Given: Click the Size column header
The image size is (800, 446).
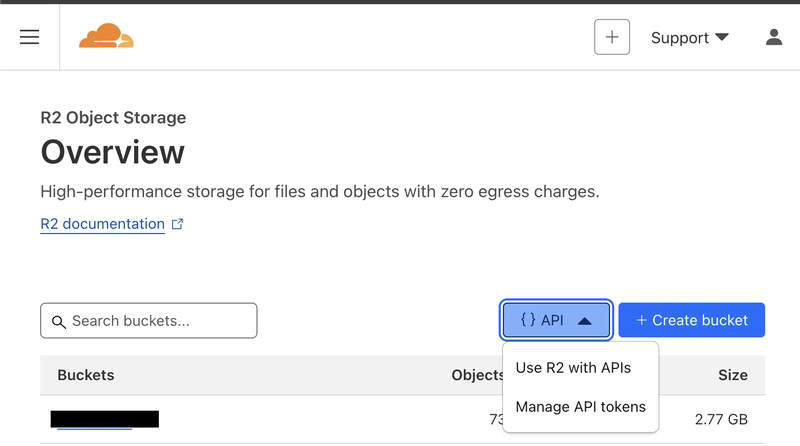Looking at the screenshot, I should tap(732, 375).
